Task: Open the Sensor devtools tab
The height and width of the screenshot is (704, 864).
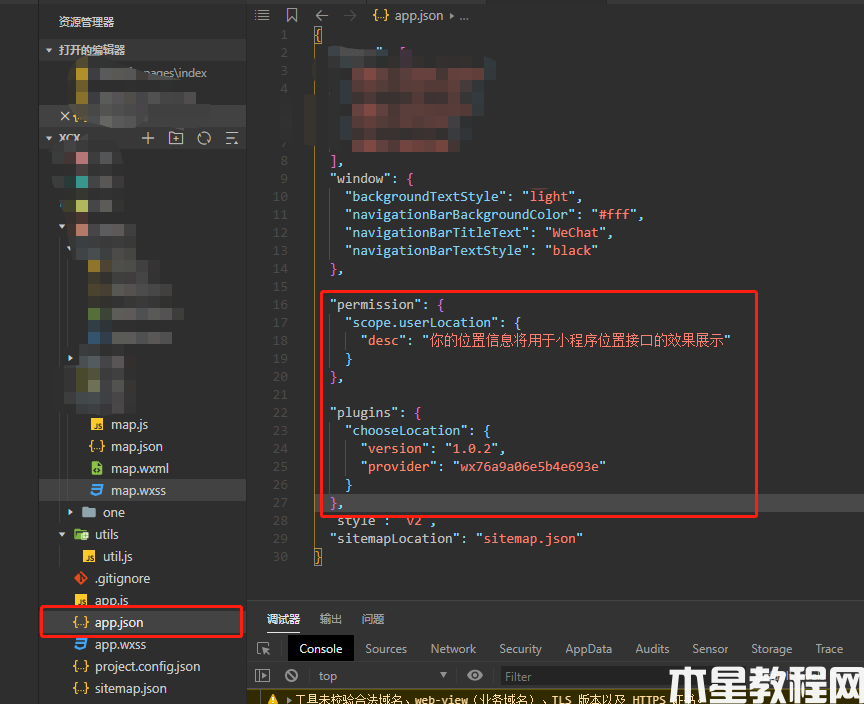Action: click(x=710, y=649)
